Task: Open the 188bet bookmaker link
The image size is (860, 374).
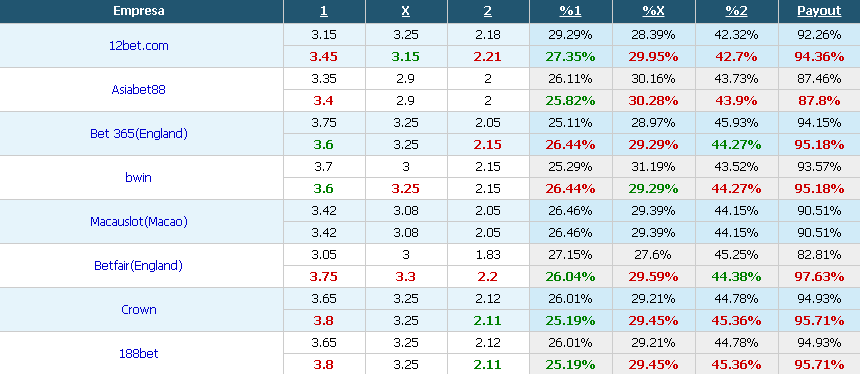Action: point(139,354)
